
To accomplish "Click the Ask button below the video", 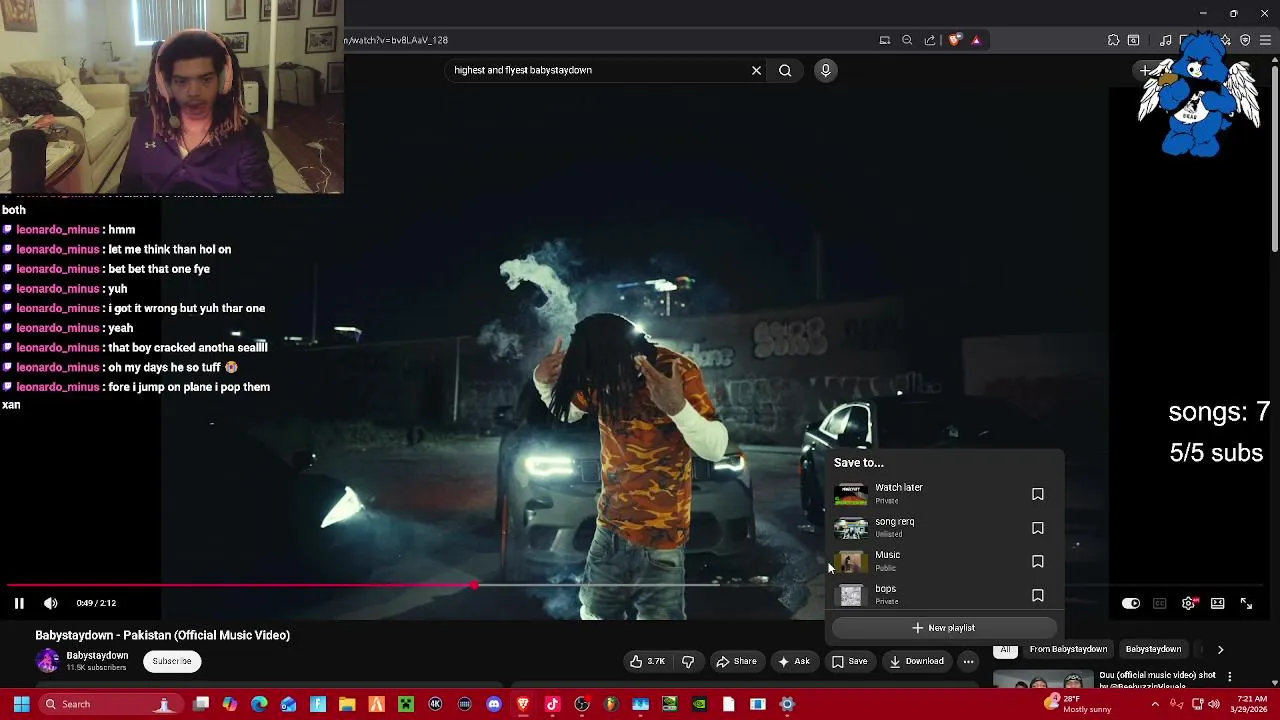I will point(794,661).
